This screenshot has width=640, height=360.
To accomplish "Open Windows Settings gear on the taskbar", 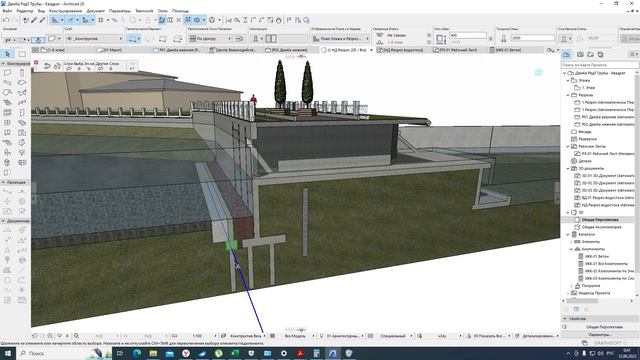I will pos(284,353).
